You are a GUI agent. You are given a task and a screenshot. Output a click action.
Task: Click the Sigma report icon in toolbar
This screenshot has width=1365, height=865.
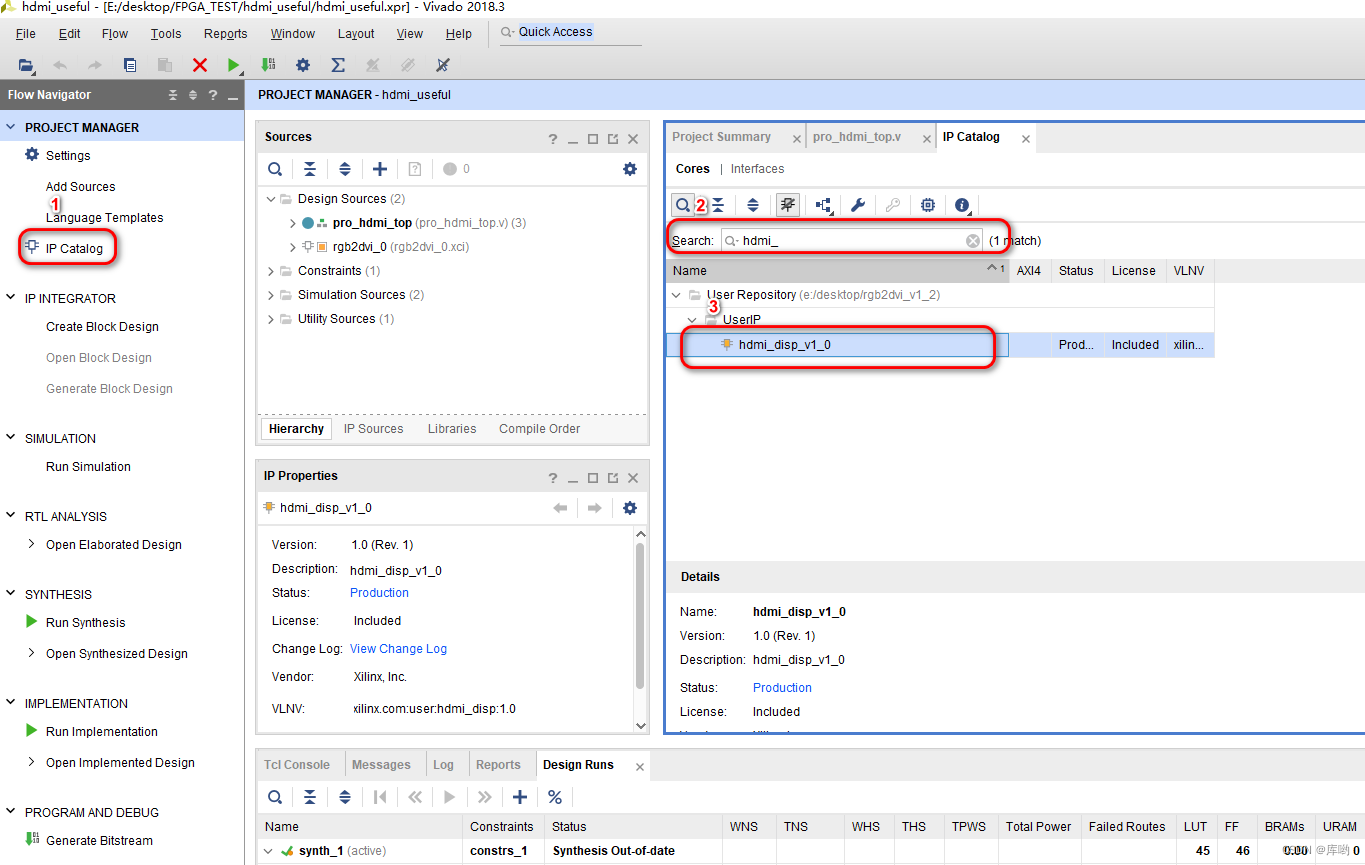(338, 65)
